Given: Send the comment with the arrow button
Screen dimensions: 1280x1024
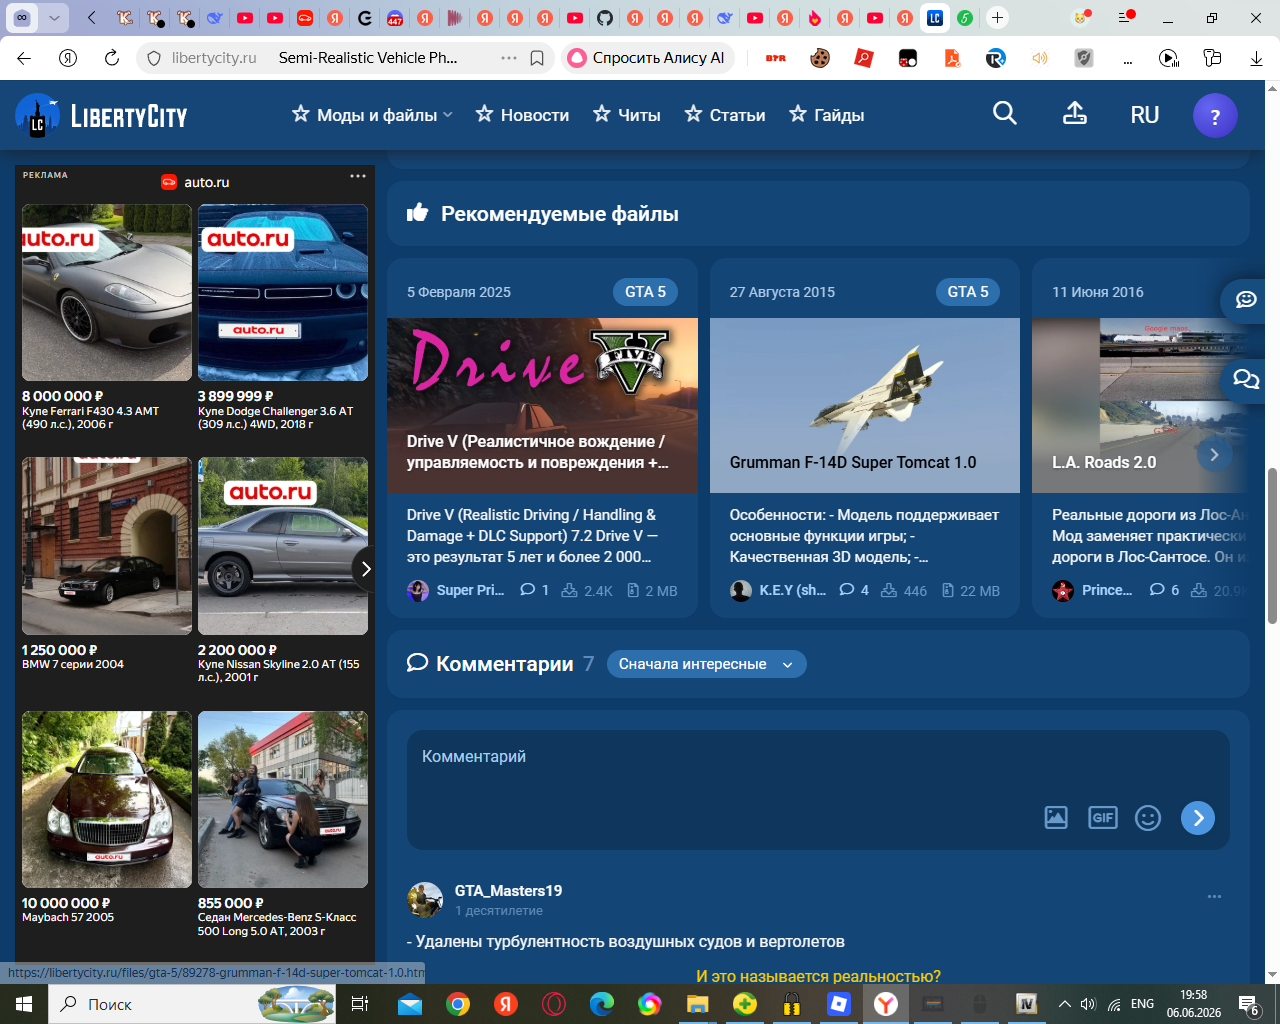Looking at the screenshot, I should click(1198, 818).
